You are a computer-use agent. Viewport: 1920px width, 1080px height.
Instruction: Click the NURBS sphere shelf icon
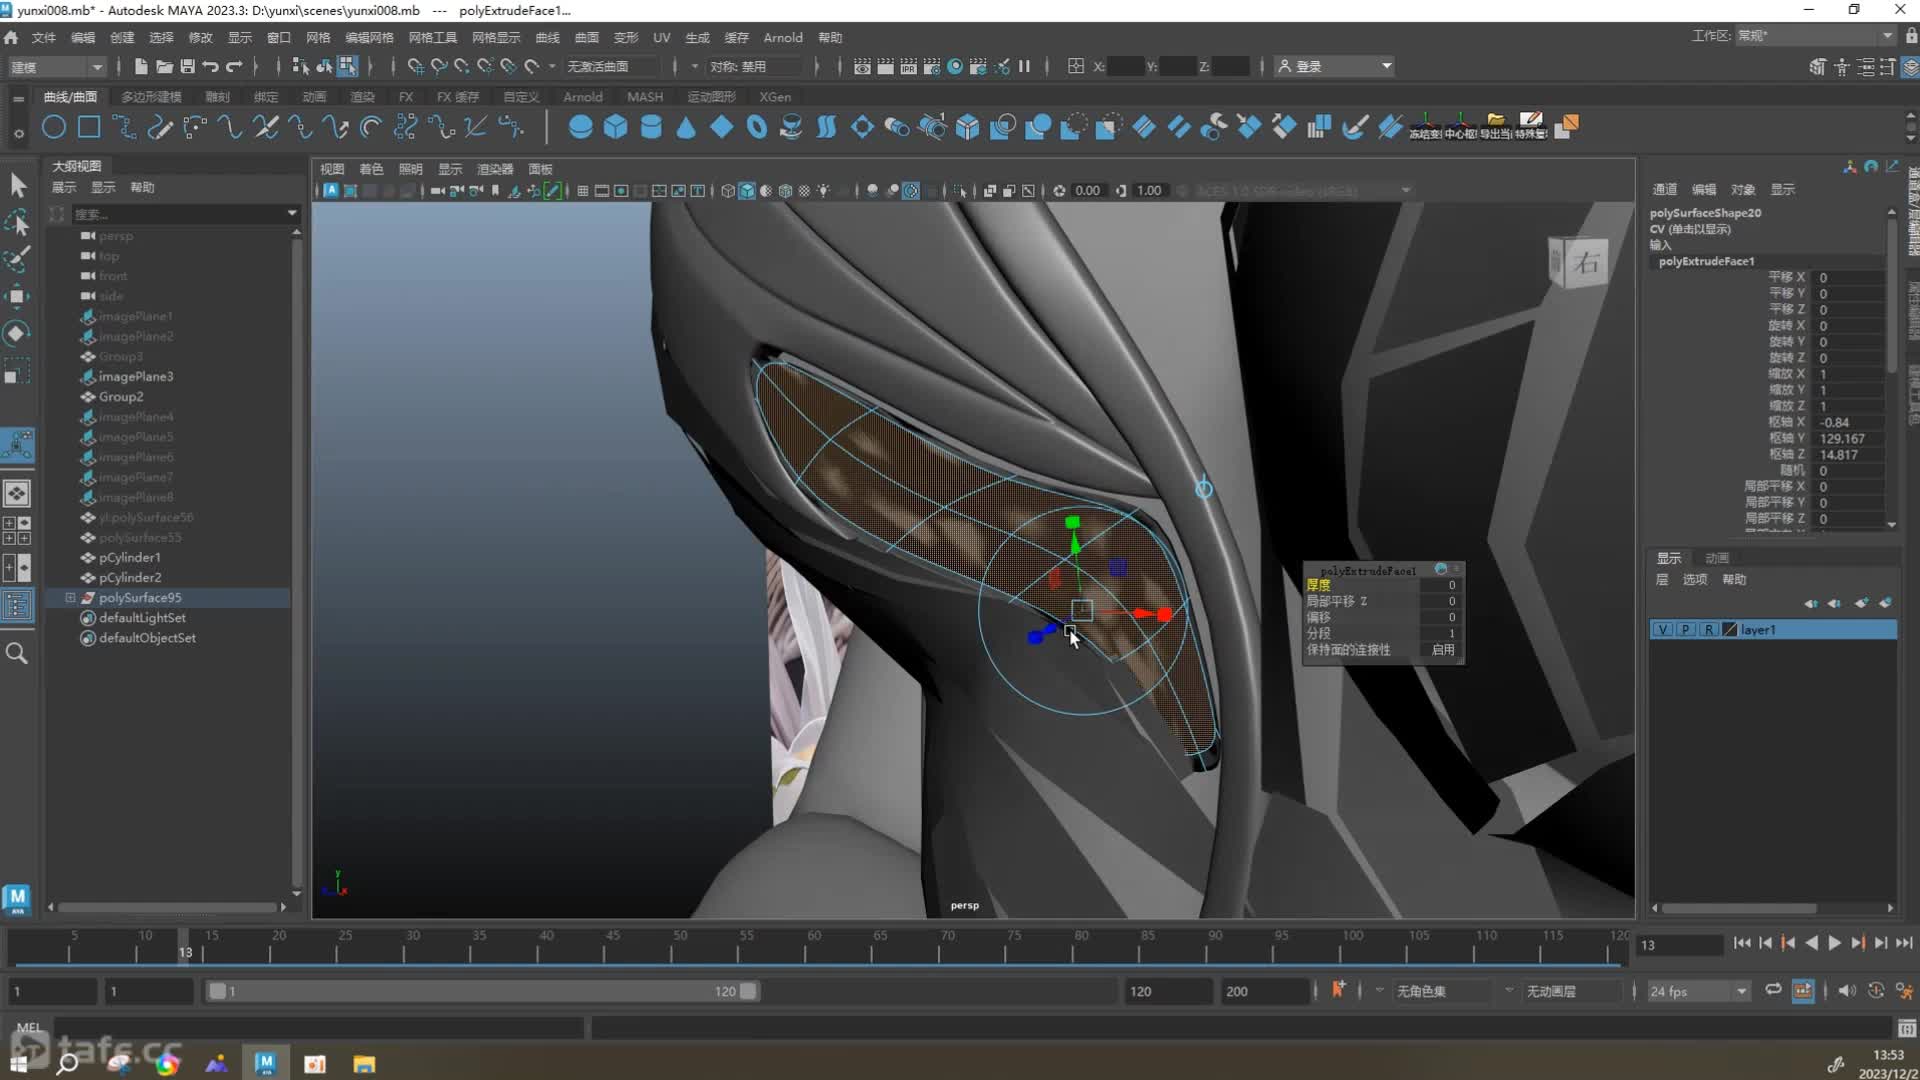coord(580,127)
